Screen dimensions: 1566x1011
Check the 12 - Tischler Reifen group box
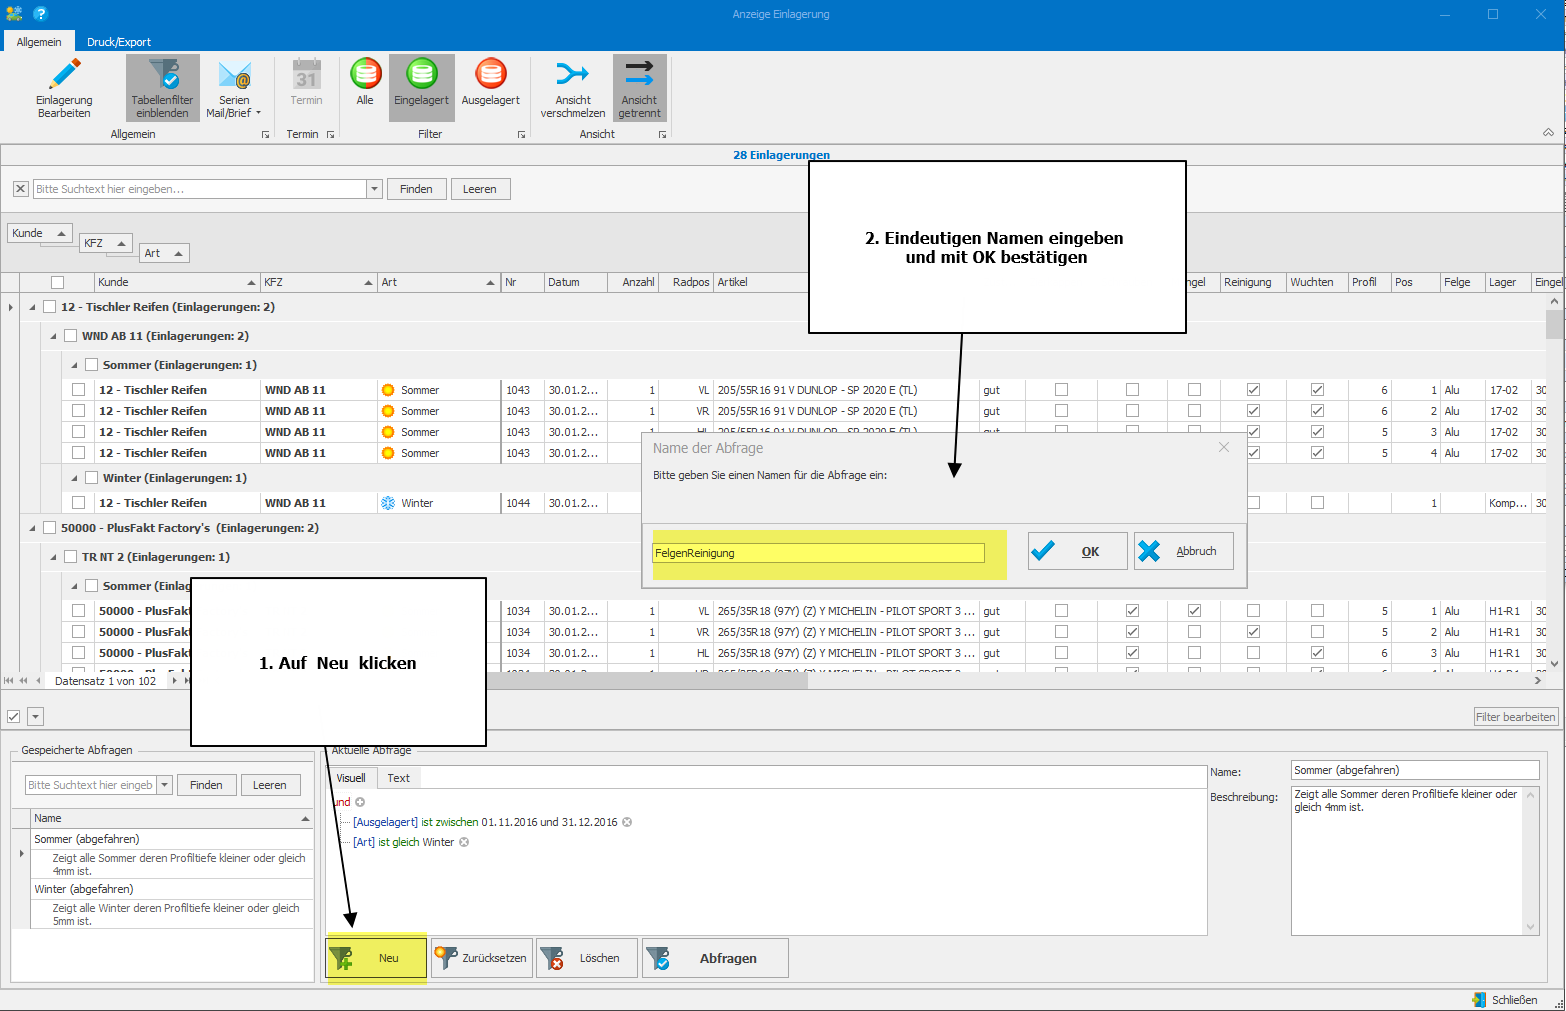[x=50, y=307]
